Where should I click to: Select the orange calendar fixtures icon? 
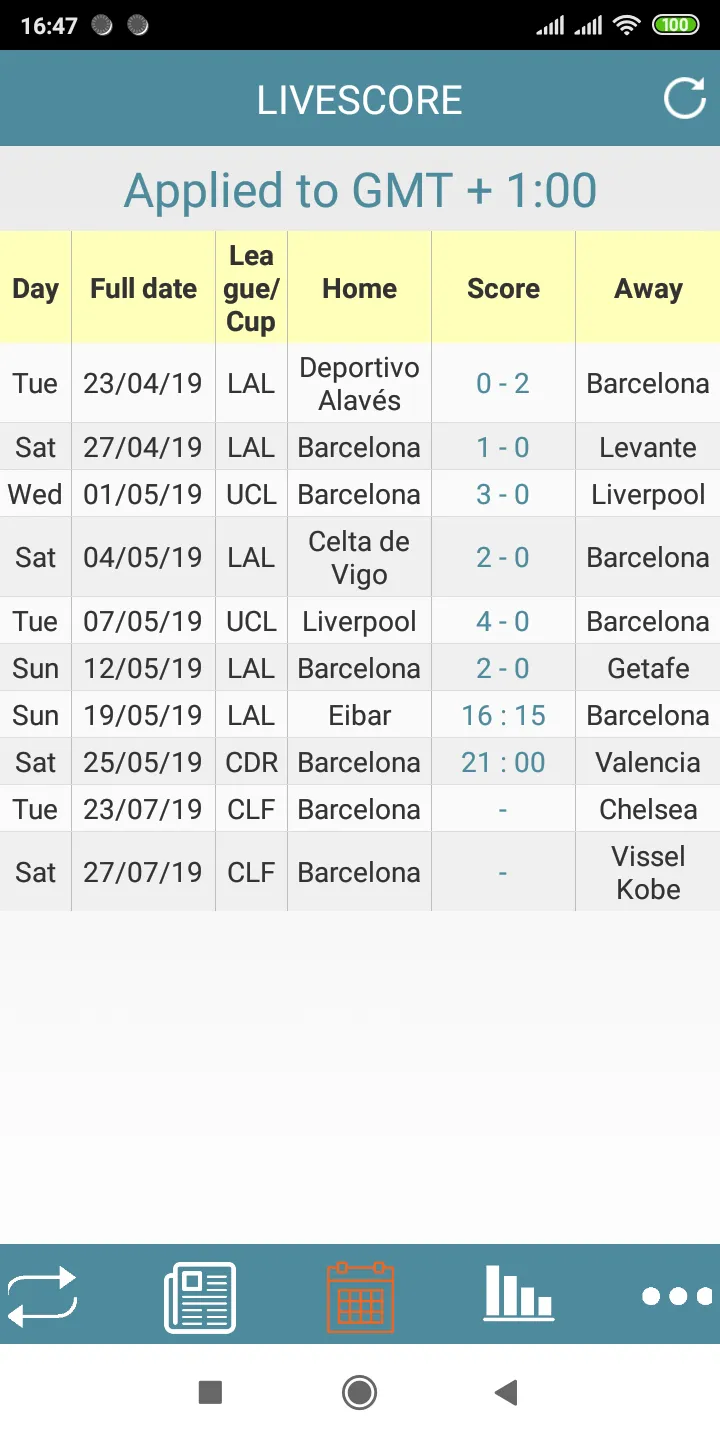360,1297
